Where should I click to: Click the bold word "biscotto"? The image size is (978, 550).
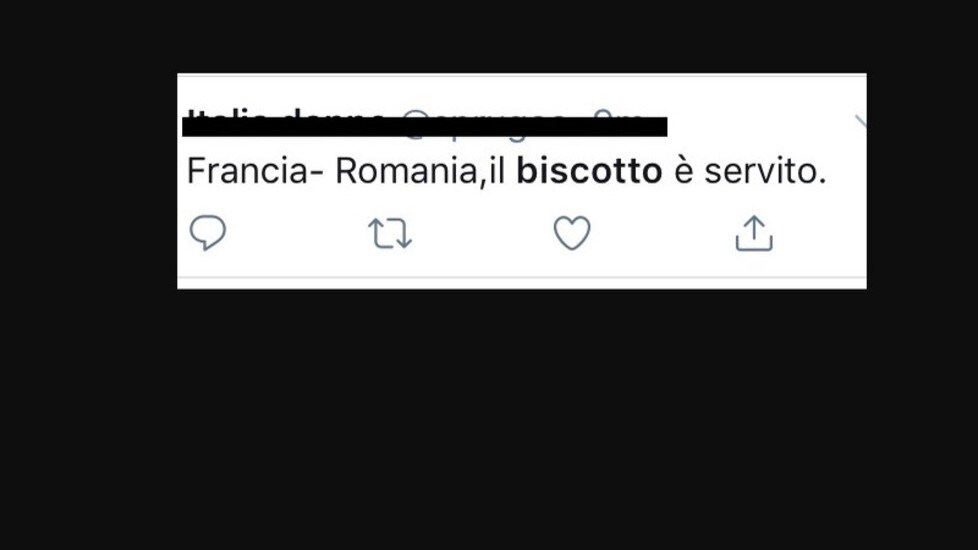[x=589, y=171]
